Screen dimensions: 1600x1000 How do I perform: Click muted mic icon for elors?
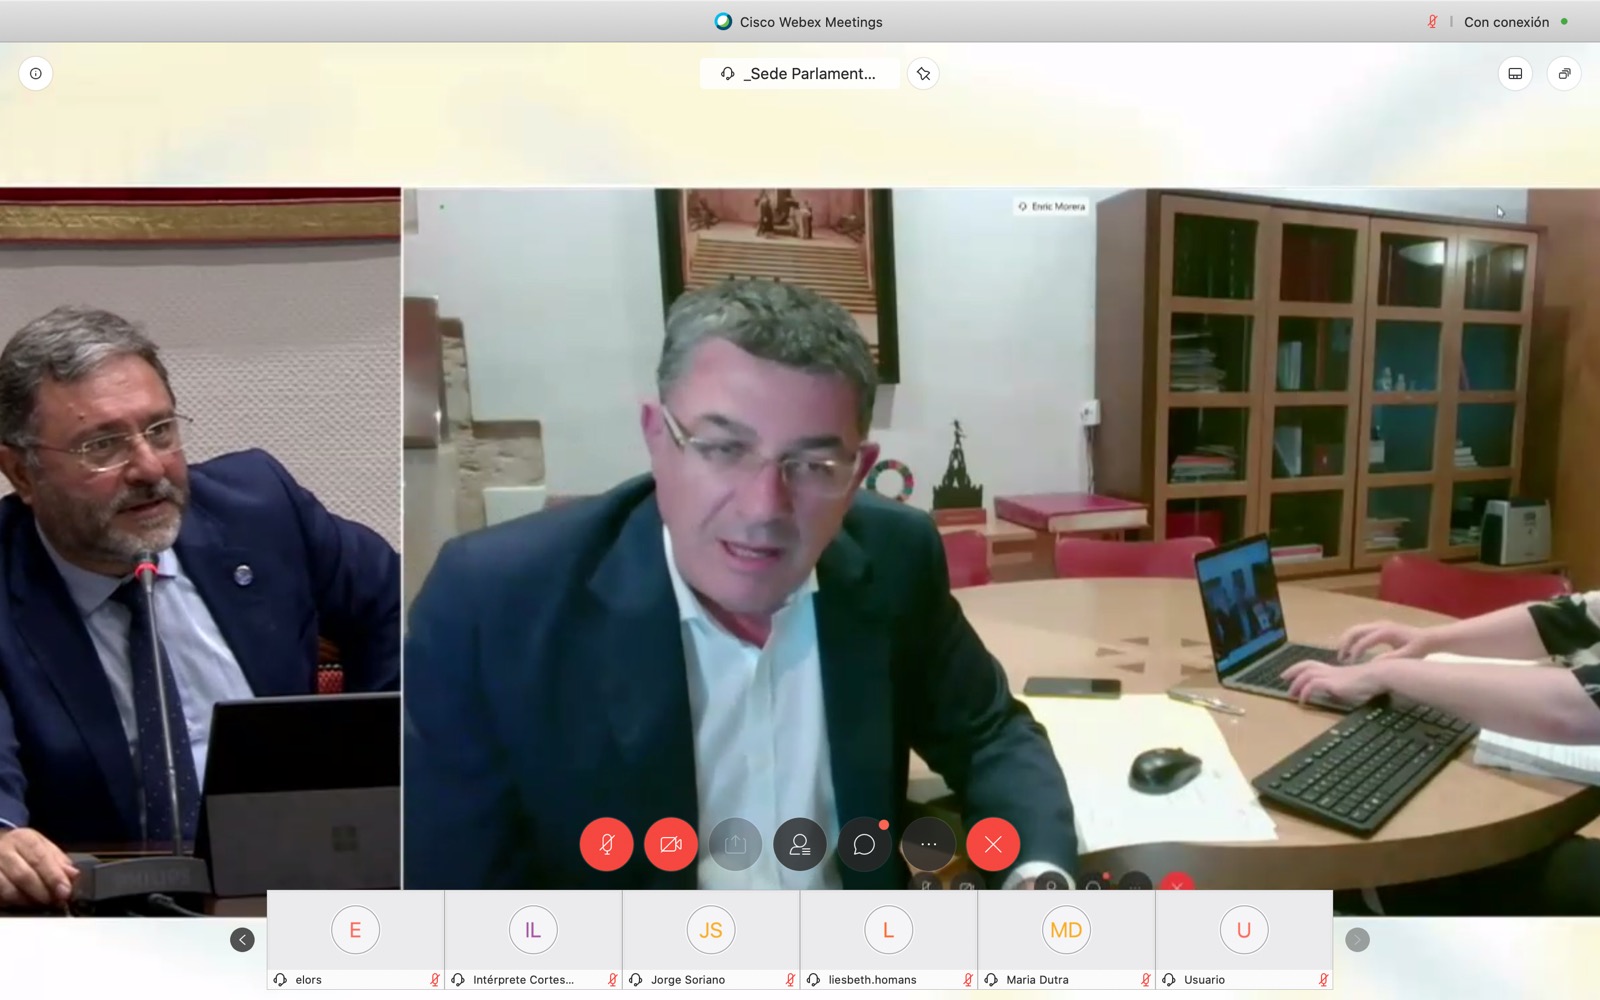click(435, 980)
